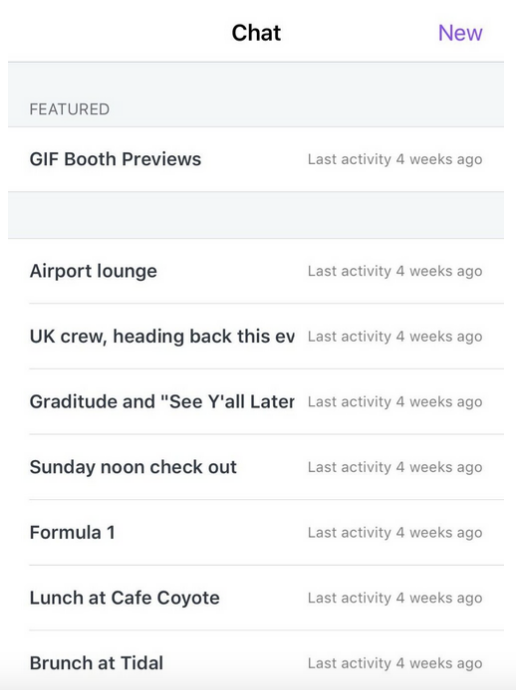Click the empty gray divider above Airport lounge

pos(256,215)
